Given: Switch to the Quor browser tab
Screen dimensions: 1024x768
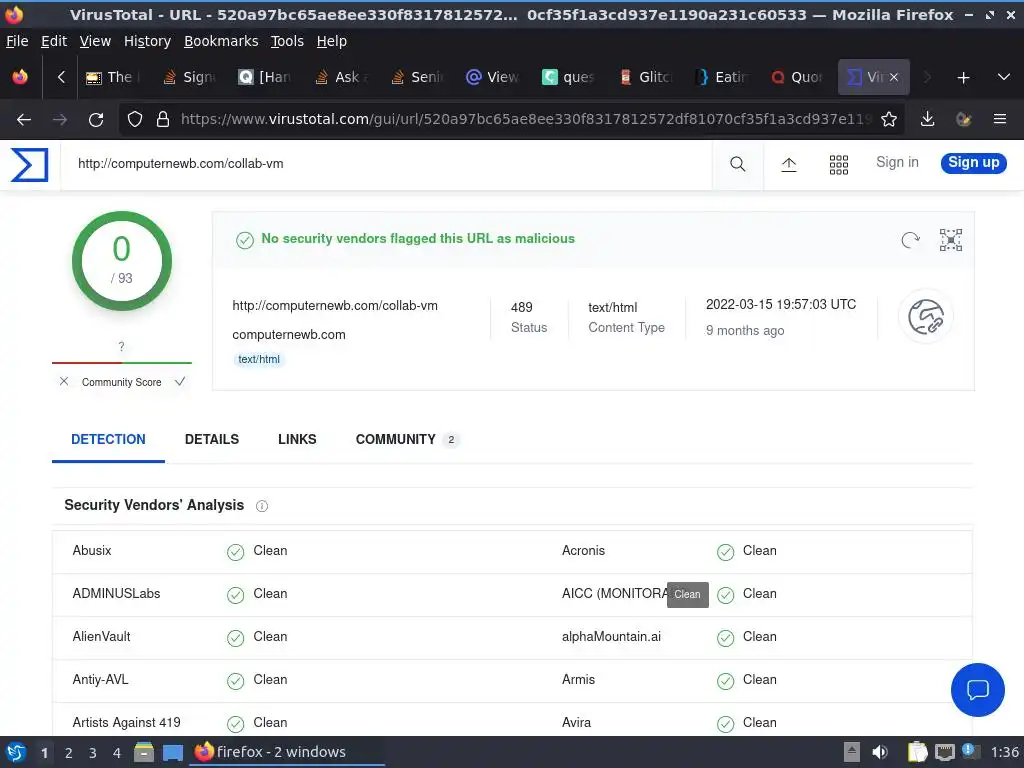Looking at the screenshot, I should (797, 77).
